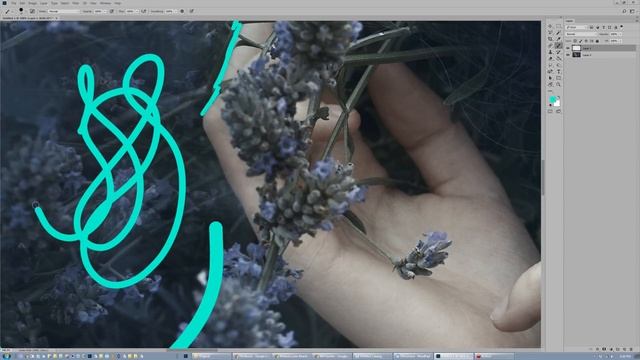
Task: Toggle the layer filtering switch in Layers panel
Action: pyautogui.click(x=621, y=27)
